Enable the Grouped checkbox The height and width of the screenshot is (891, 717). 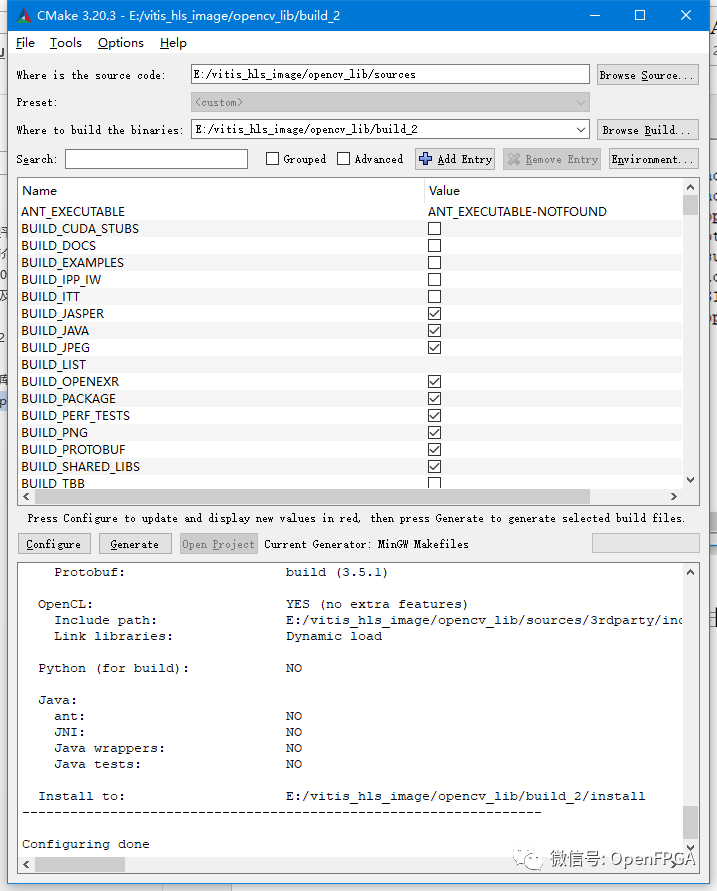pos(273,159)
